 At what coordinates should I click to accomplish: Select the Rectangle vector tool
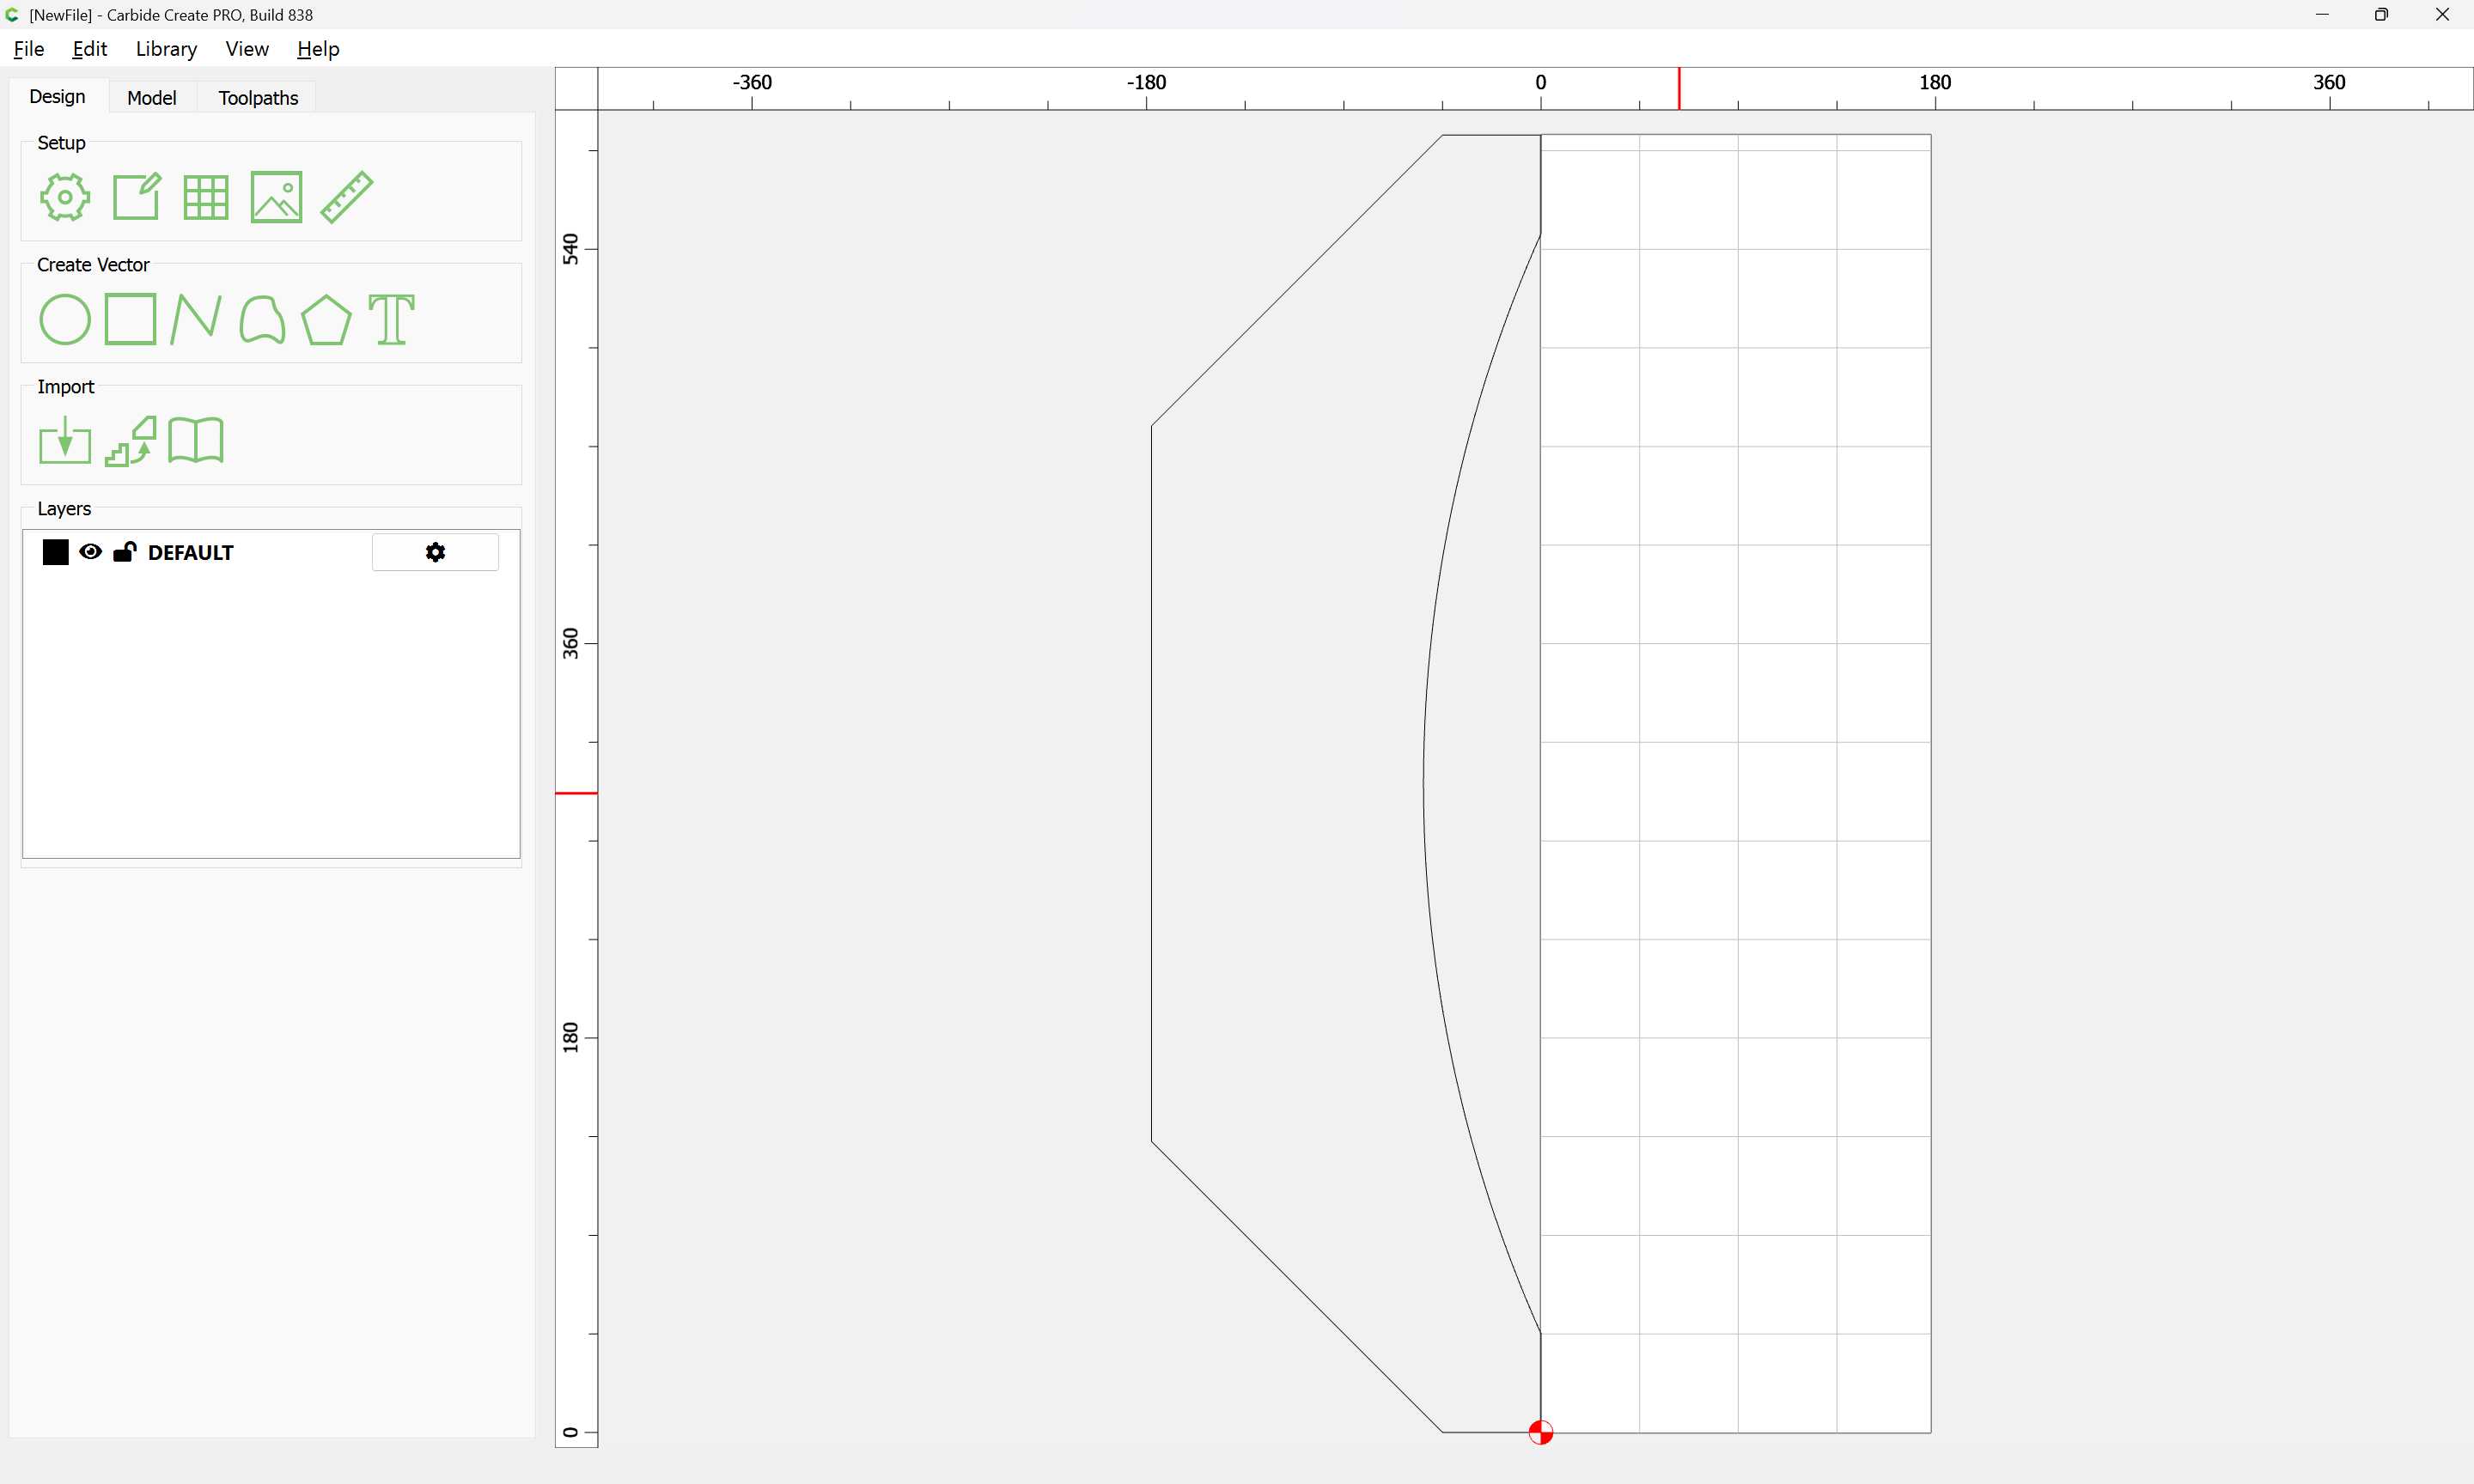130,320
